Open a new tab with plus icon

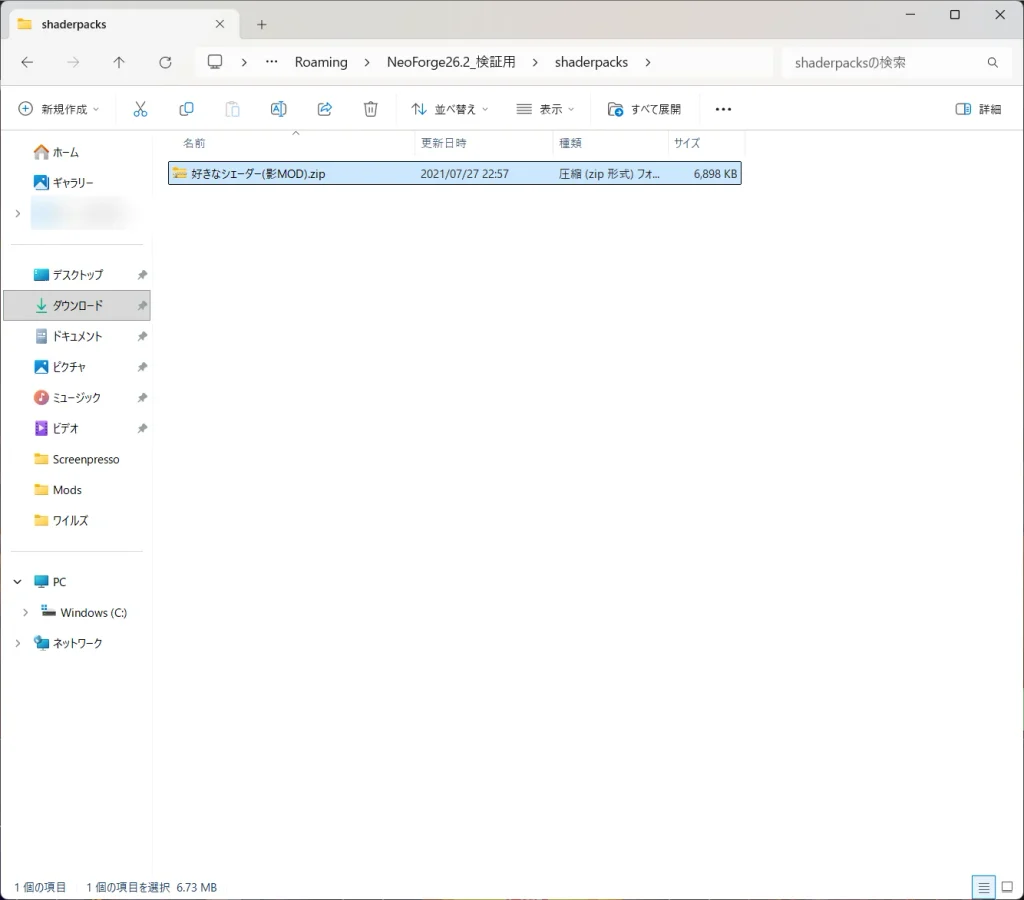click(261, 24)
